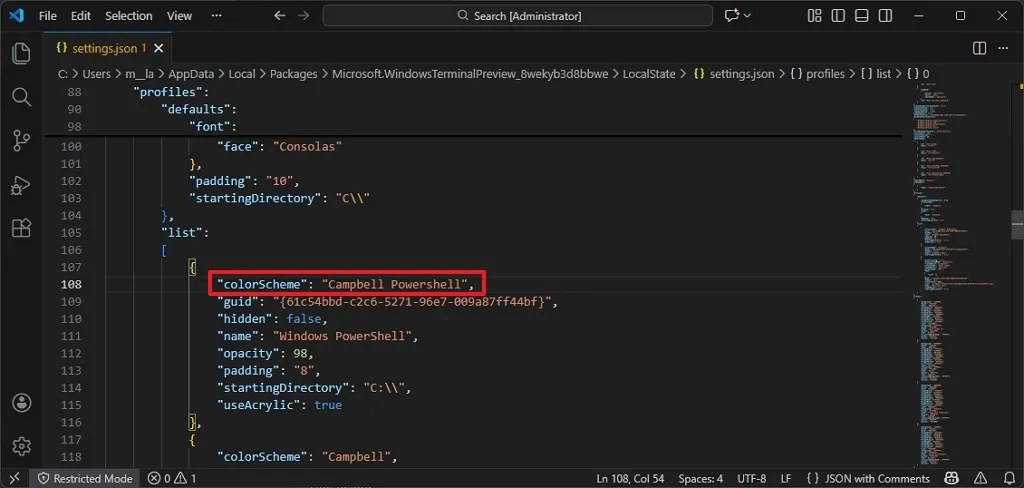
Task: Click the sticky scroll line "defaults"
Action: click(199, 109)
